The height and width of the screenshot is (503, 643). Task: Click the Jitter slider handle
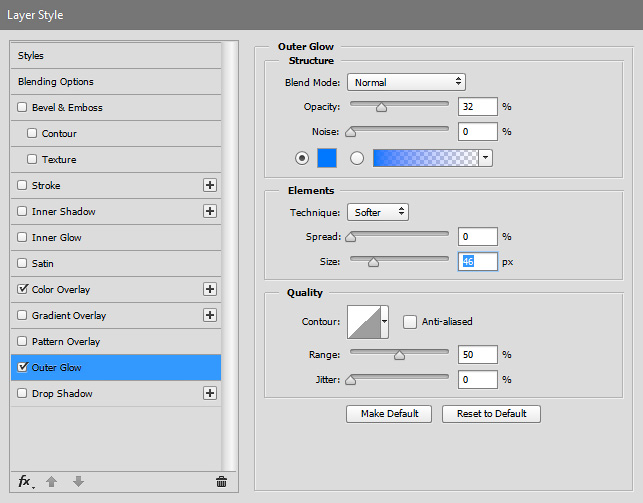(351, 380)
